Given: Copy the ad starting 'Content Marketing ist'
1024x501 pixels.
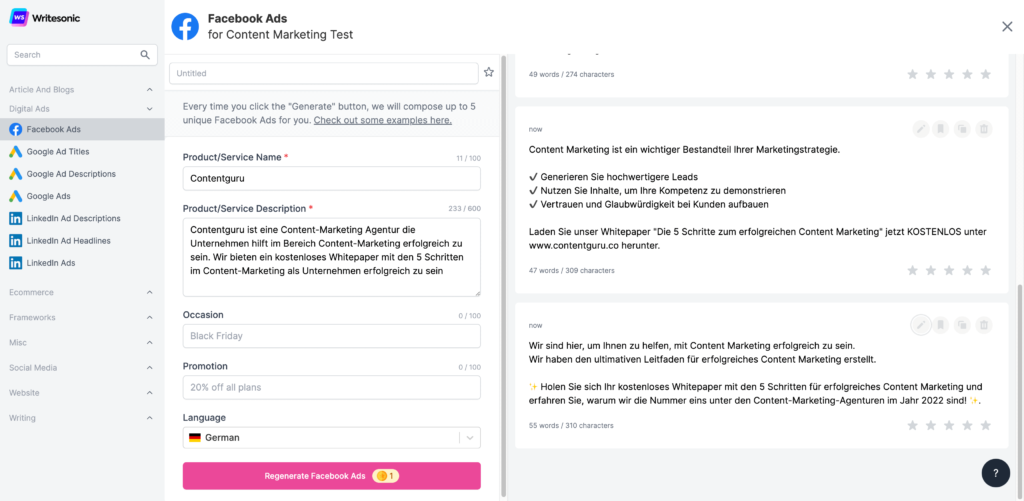Looking at the screenshot, I should 962,129.
